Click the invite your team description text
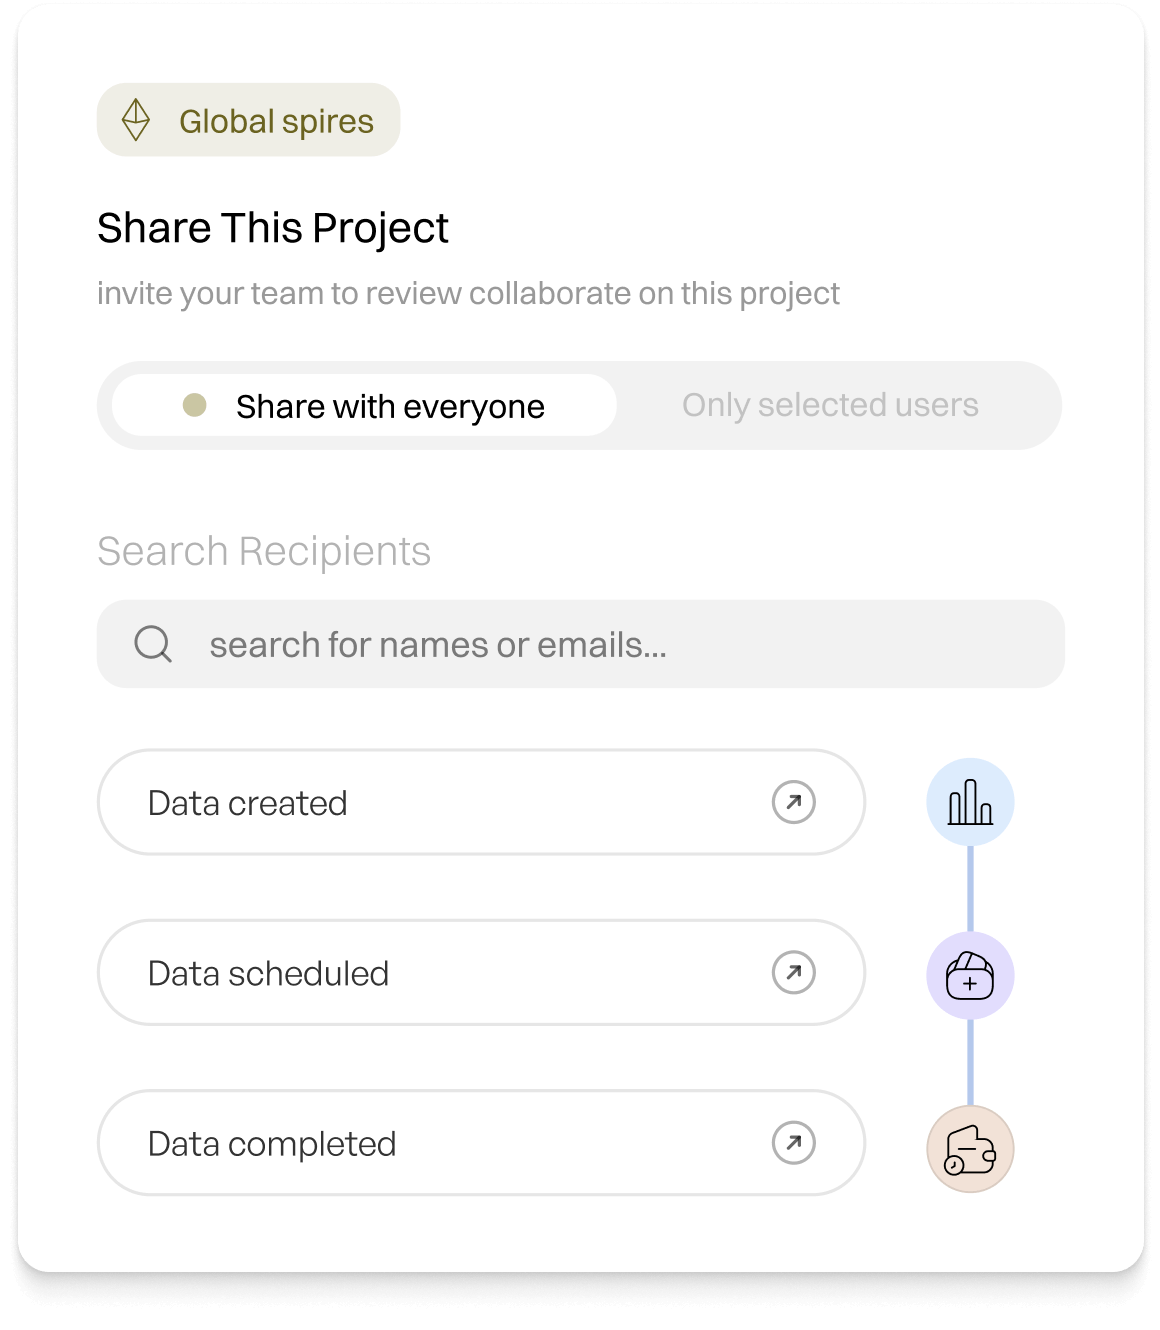The width and height of the screenshot is (1160, 1330). click(468, 294)
